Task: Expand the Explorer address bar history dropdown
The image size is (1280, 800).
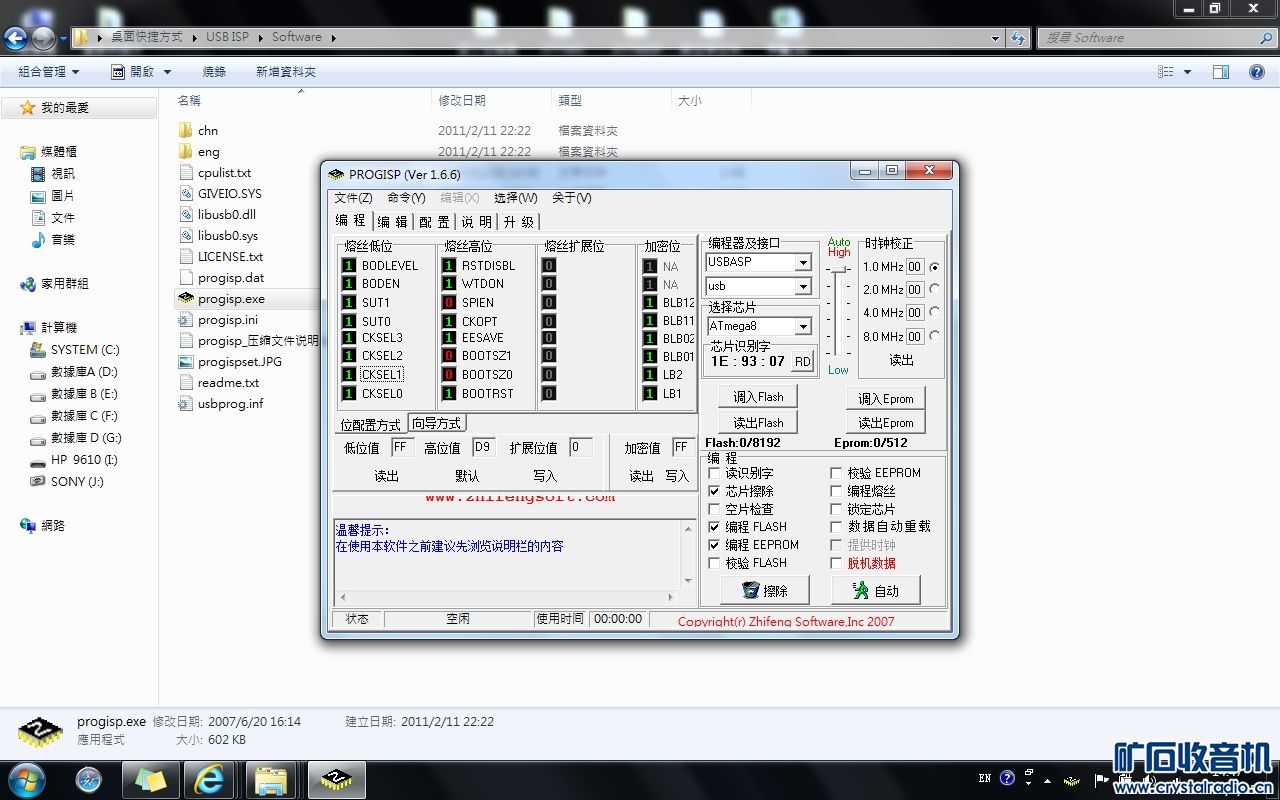Action: [x=995, y=38]
